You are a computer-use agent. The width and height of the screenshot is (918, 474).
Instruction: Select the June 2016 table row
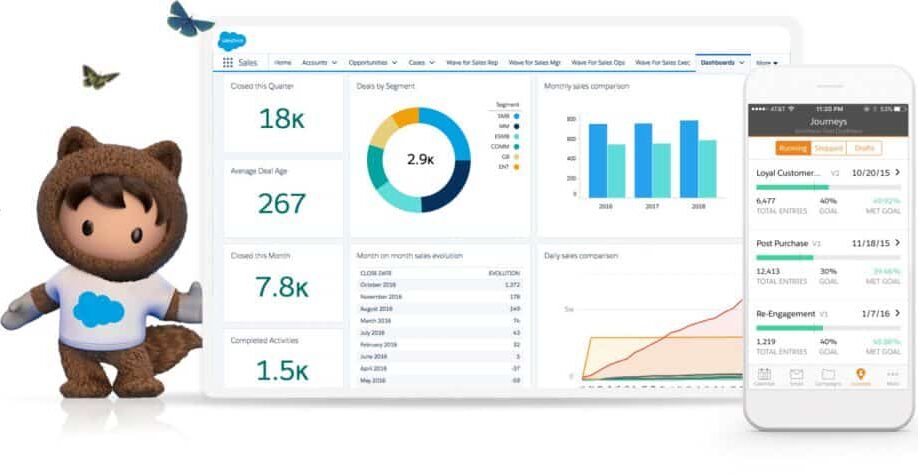pos(440,356)
